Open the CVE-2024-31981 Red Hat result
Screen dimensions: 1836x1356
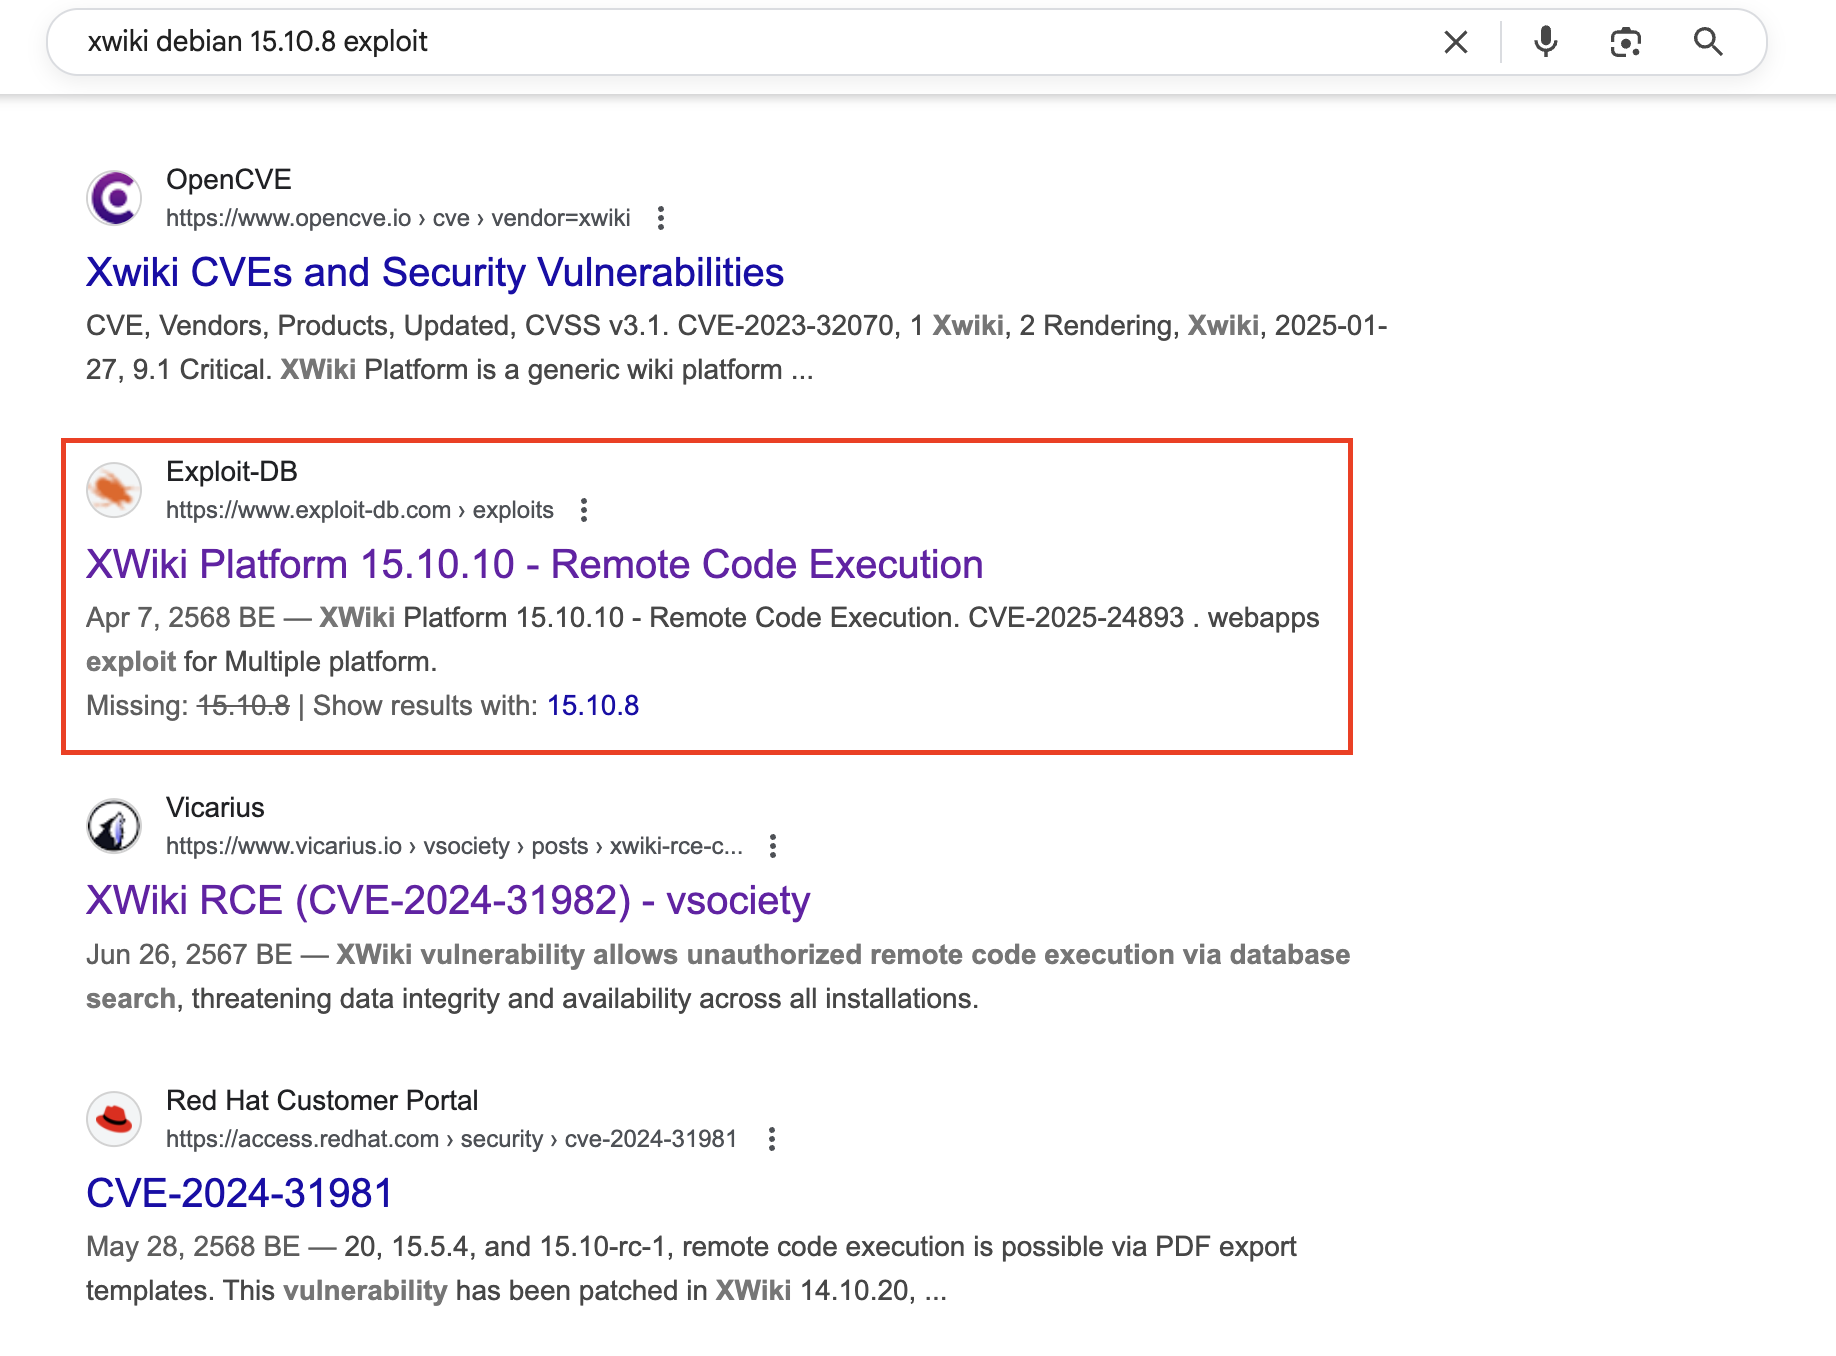239,1193
